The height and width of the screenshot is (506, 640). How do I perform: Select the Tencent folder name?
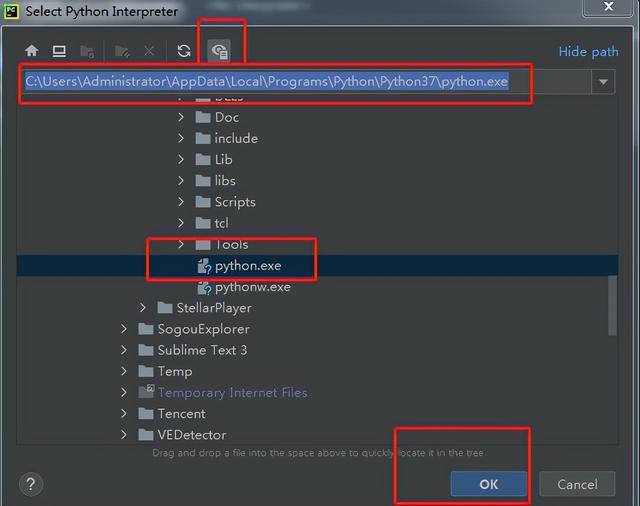click(182, 414)
